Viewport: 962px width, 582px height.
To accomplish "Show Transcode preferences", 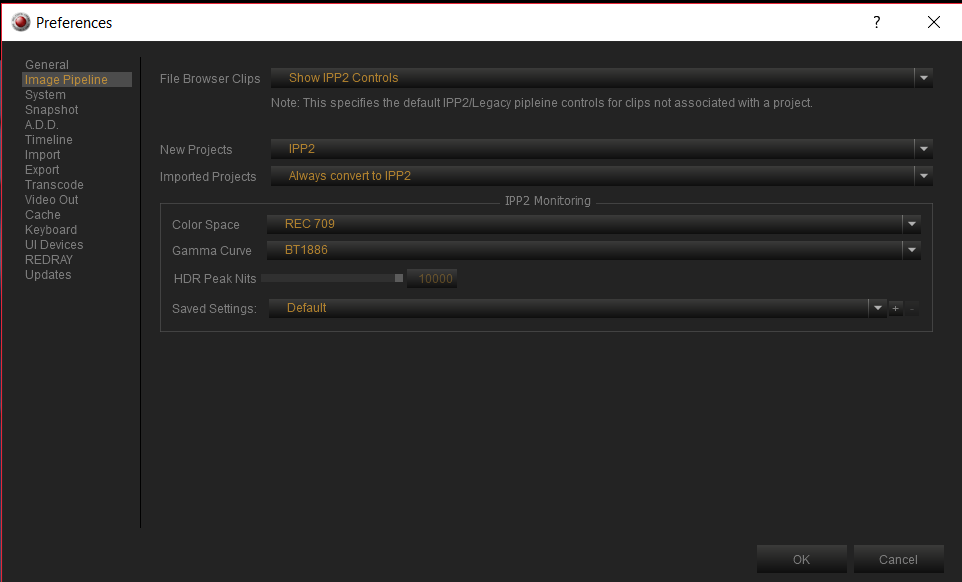I will [54, 185].
